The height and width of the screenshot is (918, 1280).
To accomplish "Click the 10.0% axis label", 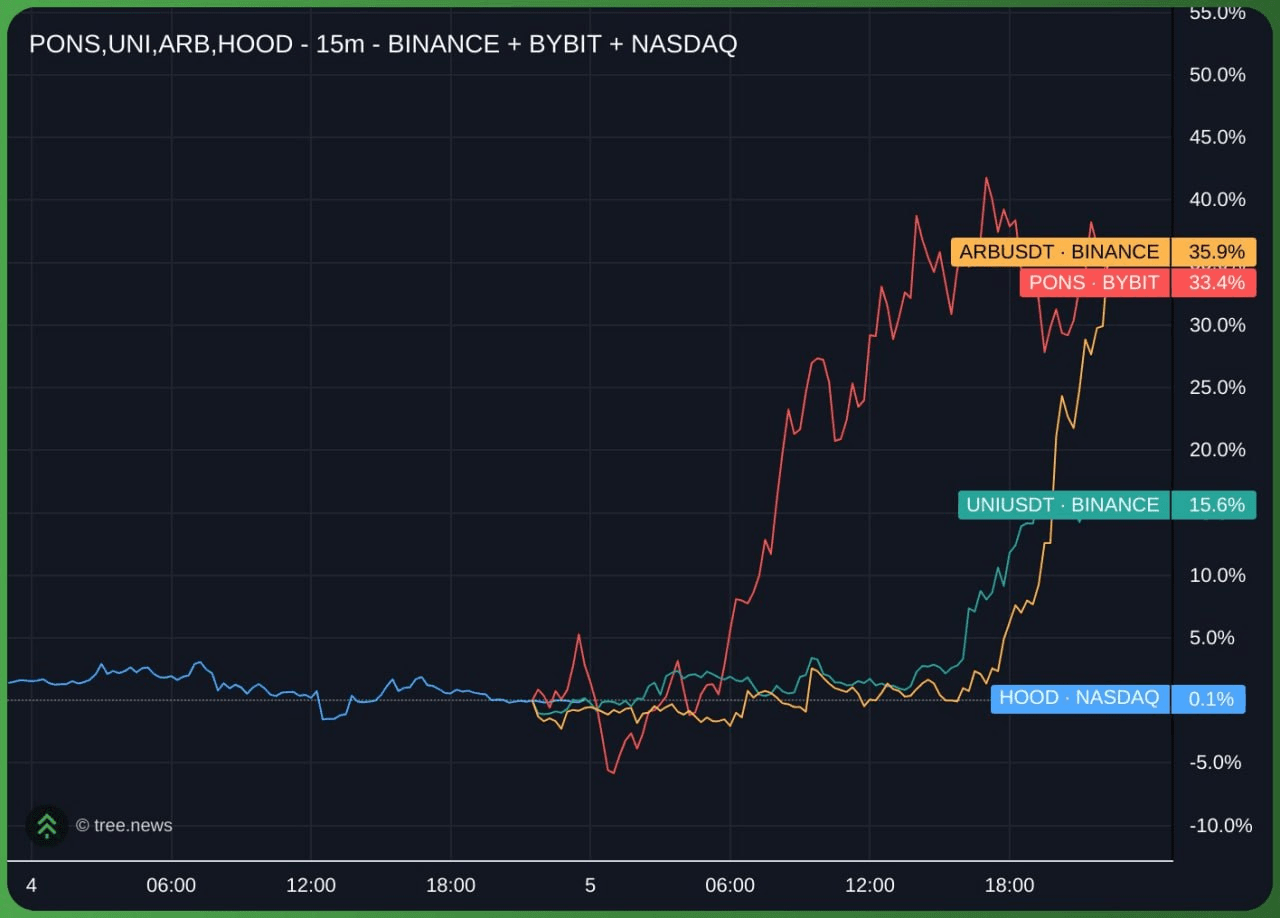I will (x=1217, y=575).
